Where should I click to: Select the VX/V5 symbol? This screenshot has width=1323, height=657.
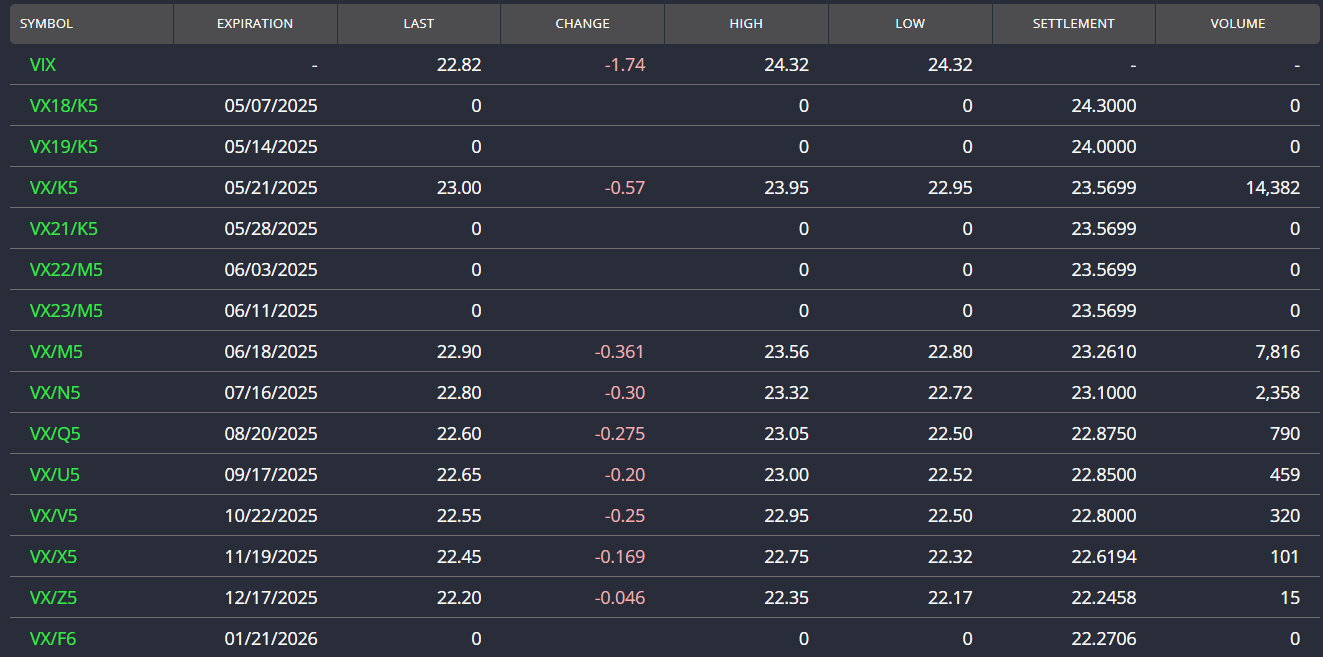click(53, 516)
